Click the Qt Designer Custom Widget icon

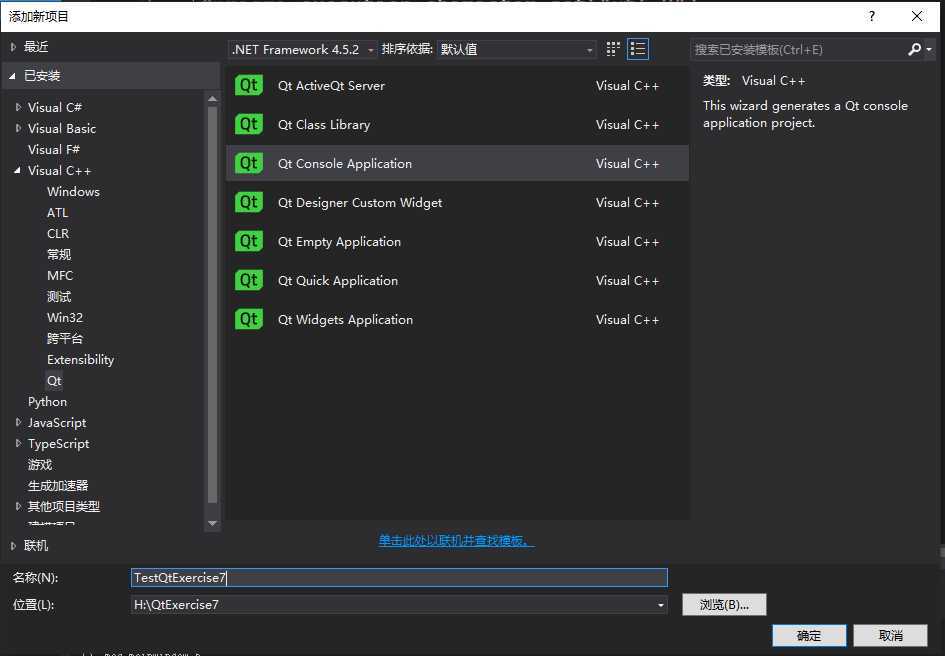pos(249,202)
